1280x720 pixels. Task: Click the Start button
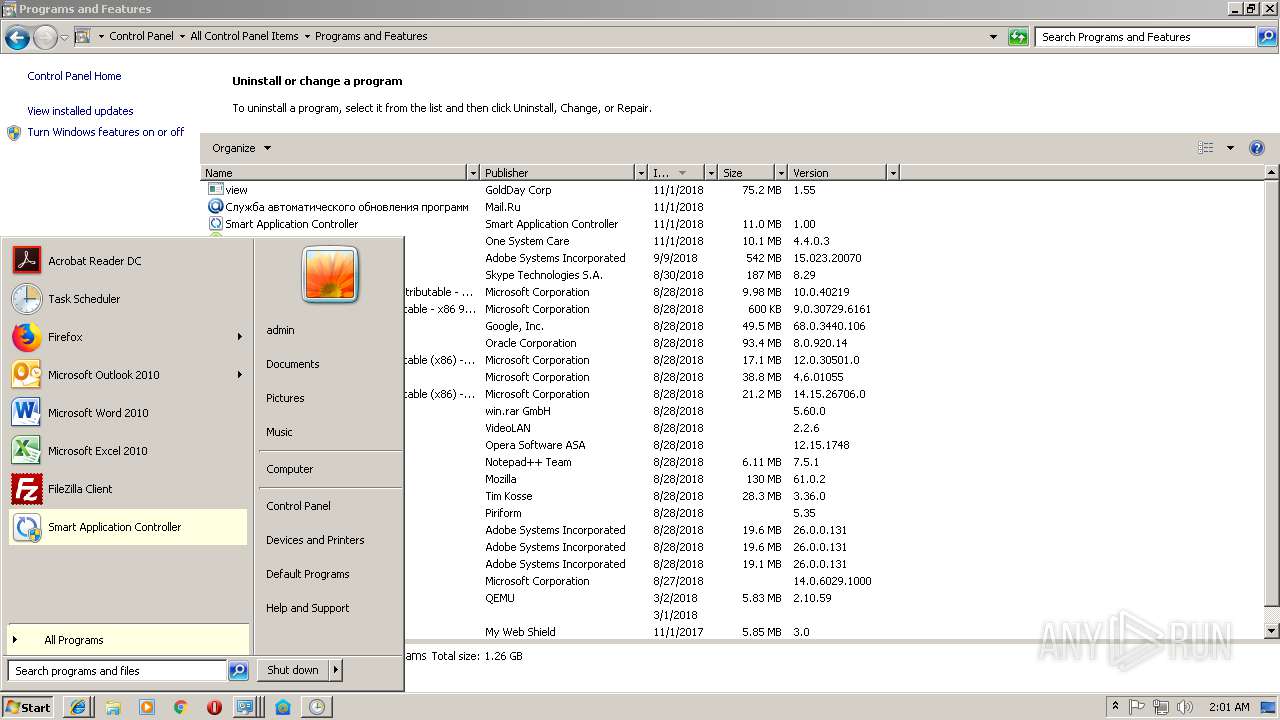[28, 707]
